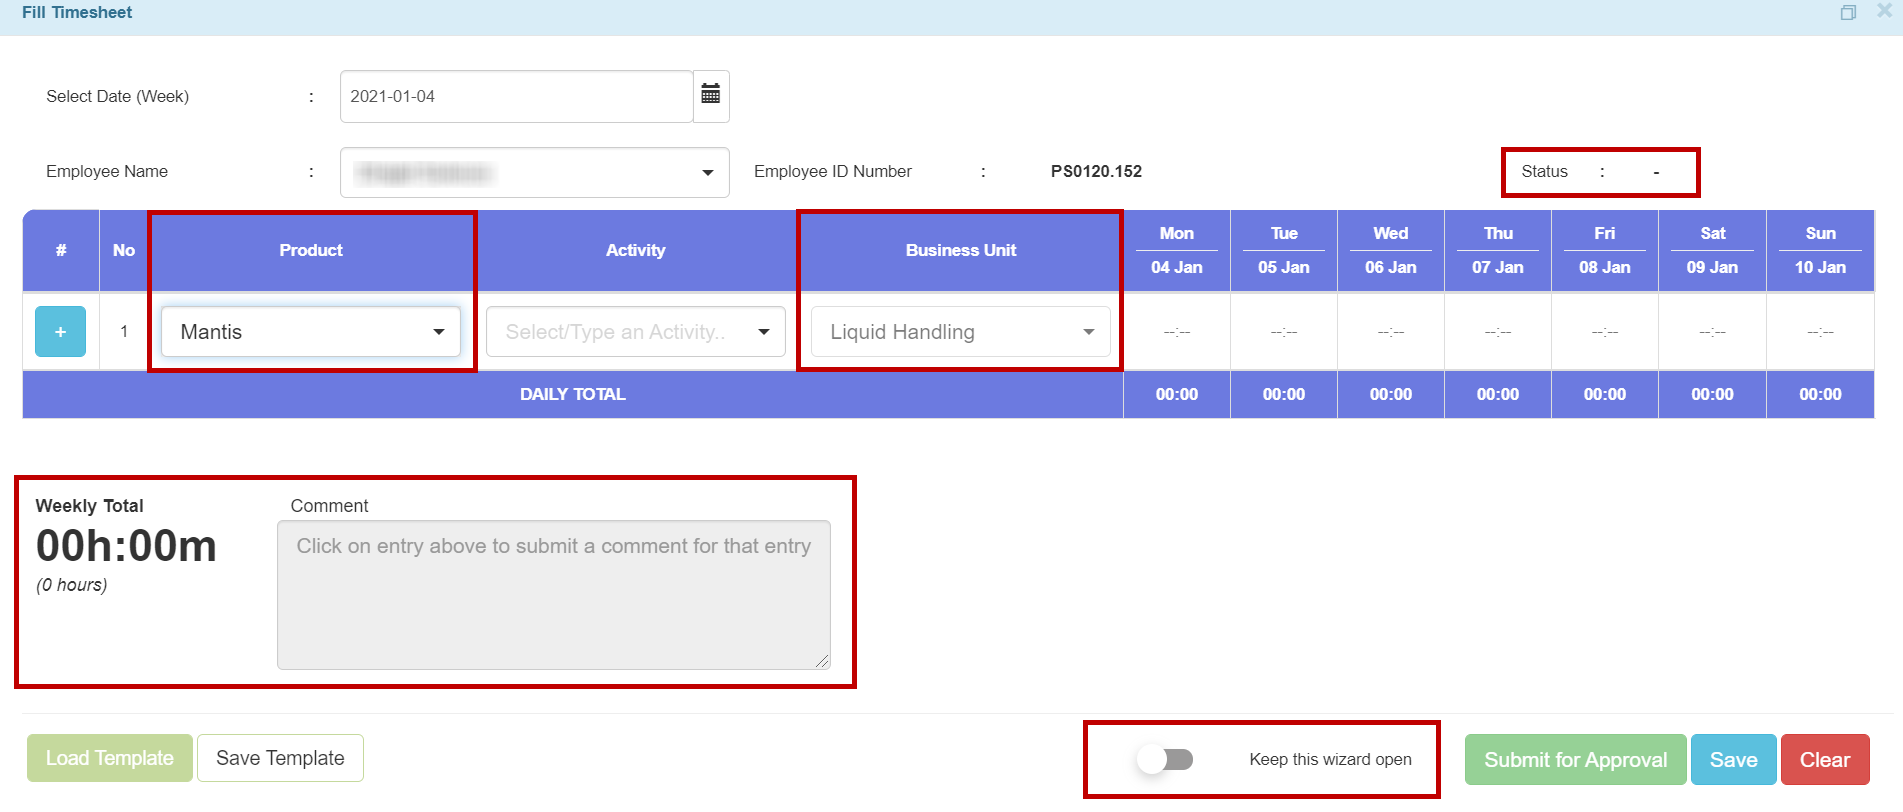
Task: Click the plus icon to add row
Action: click(60, 332)
